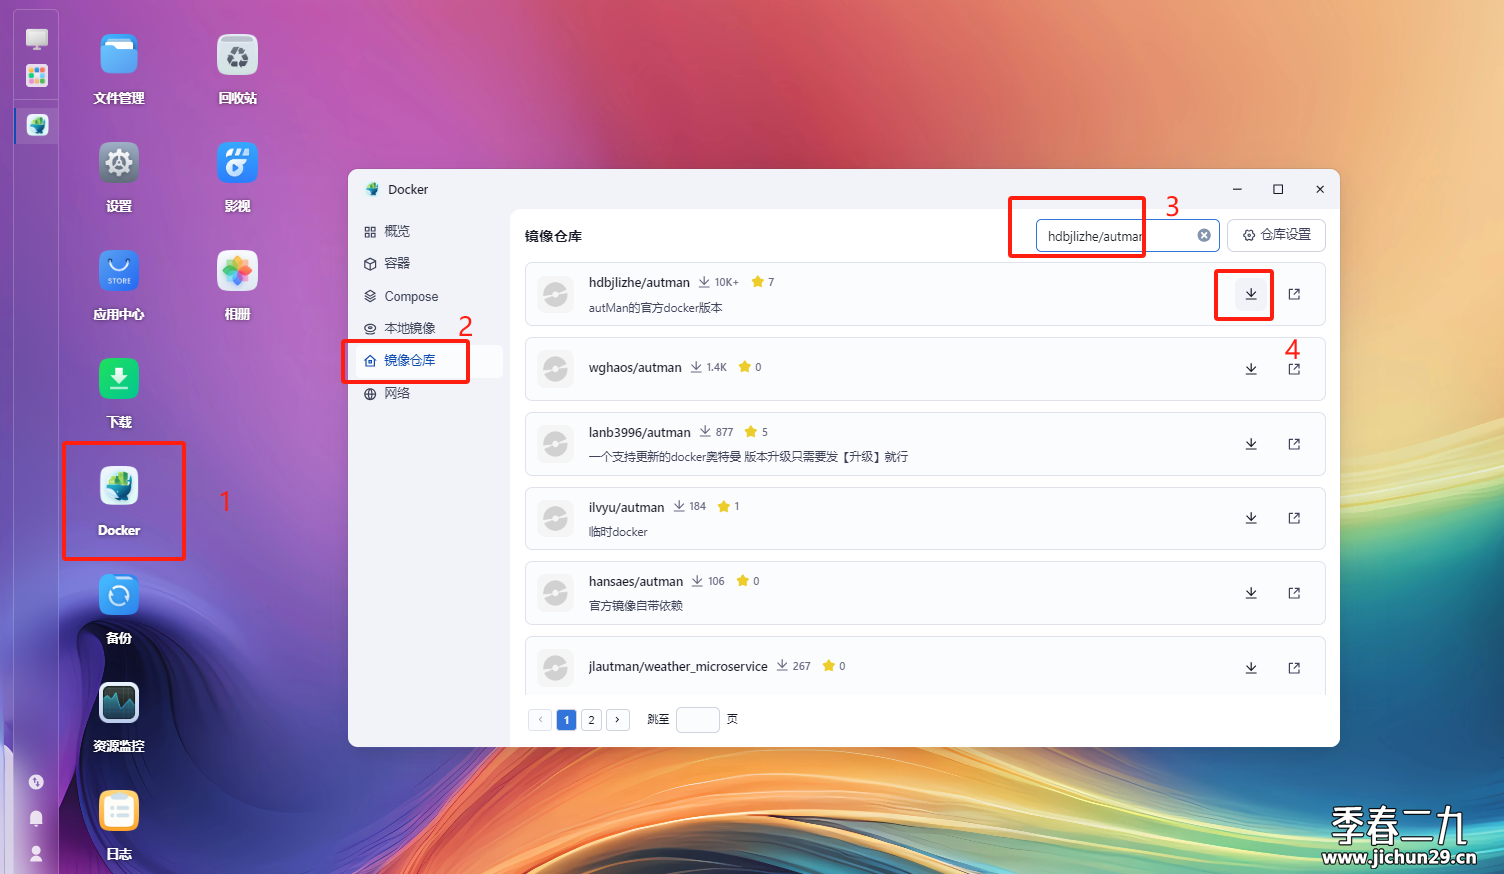The height and width of the screenshot is (874, 1504).
Task: Click the 镜像仓库 page heading
Action: pyautogui.click(x=553, y=236)
